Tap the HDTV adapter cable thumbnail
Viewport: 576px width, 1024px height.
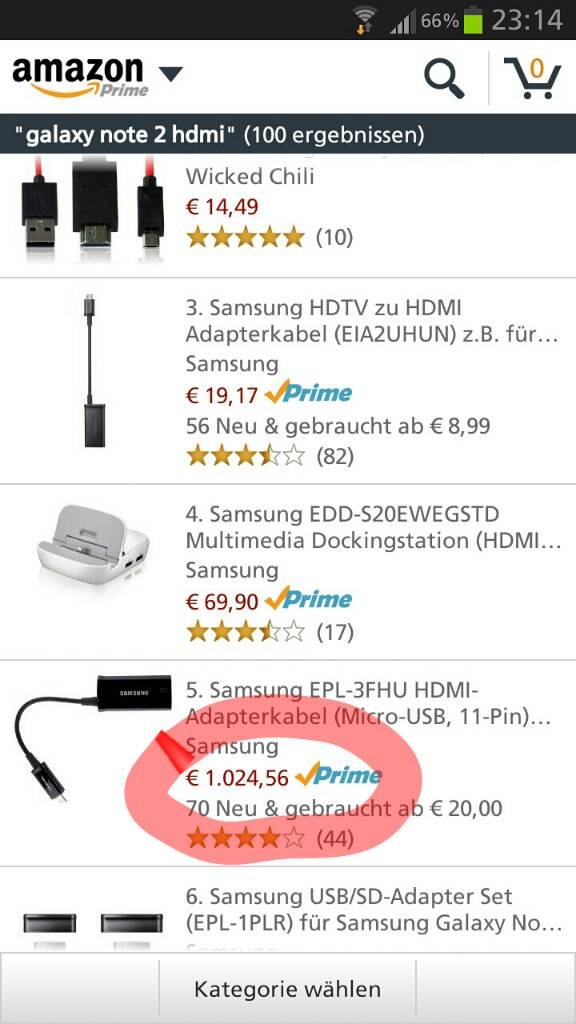(94, 370)
